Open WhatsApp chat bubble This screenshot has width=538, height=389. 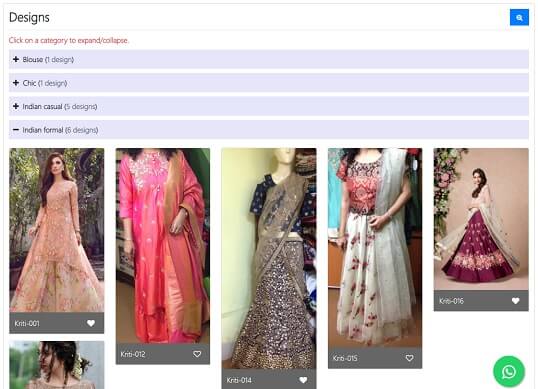(x=509, y=372)
